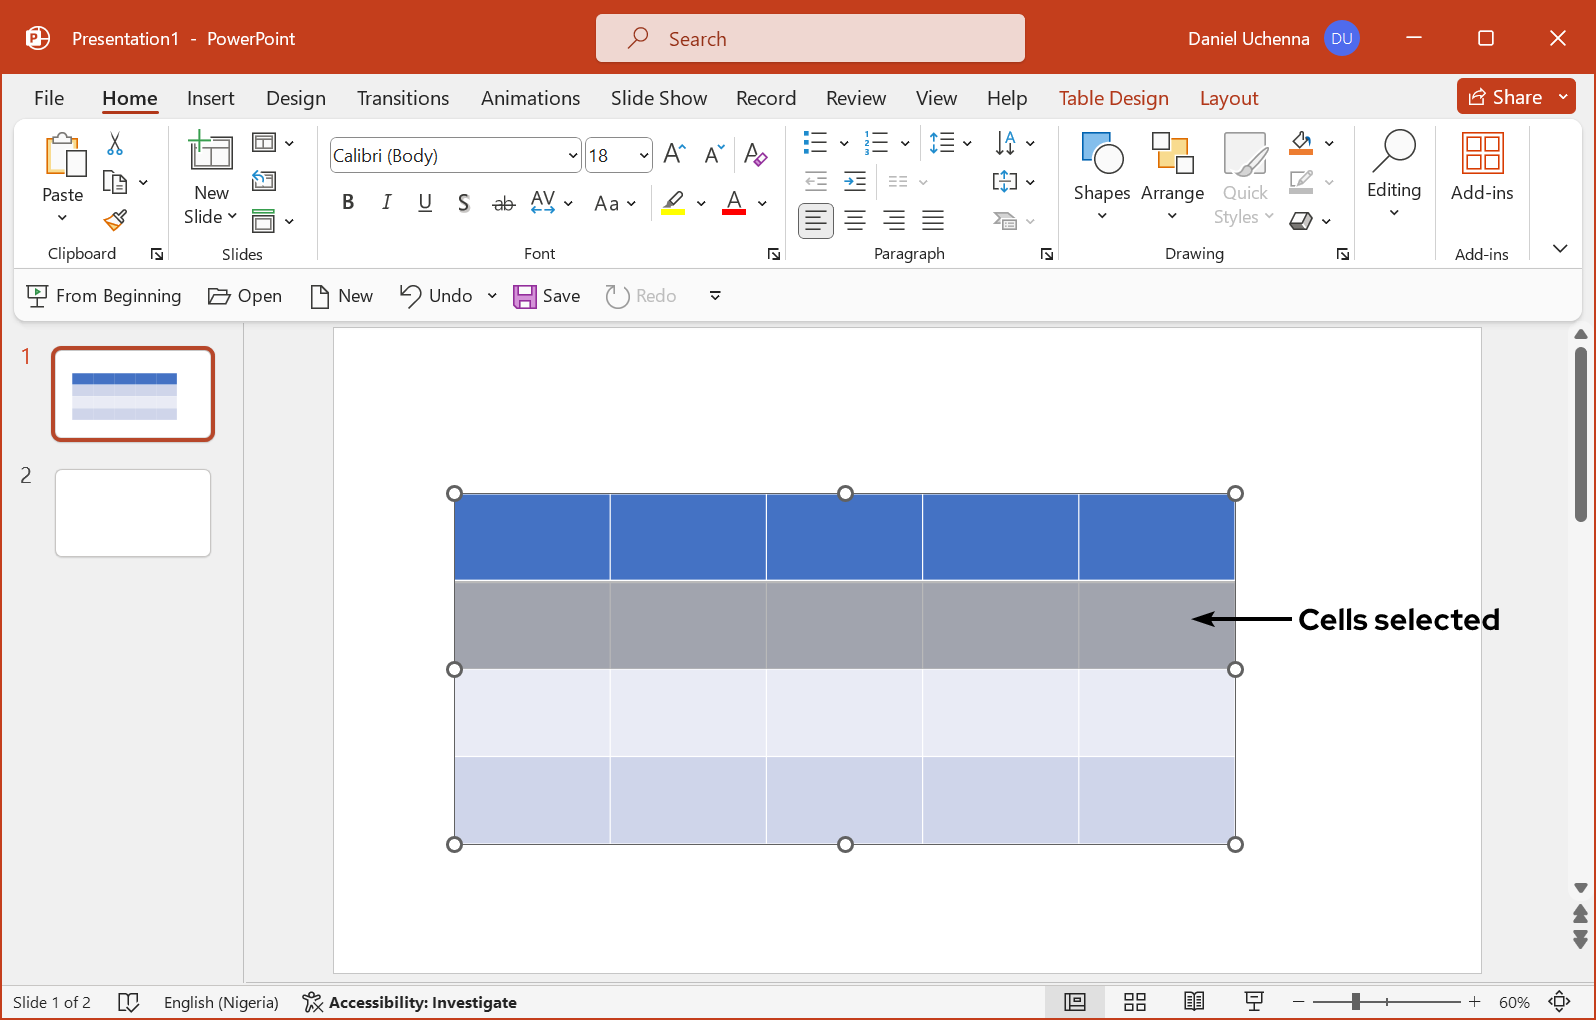The image size is (1596, 1020).
Task: Switch to the Insert tab
Action: coord(210,98)
